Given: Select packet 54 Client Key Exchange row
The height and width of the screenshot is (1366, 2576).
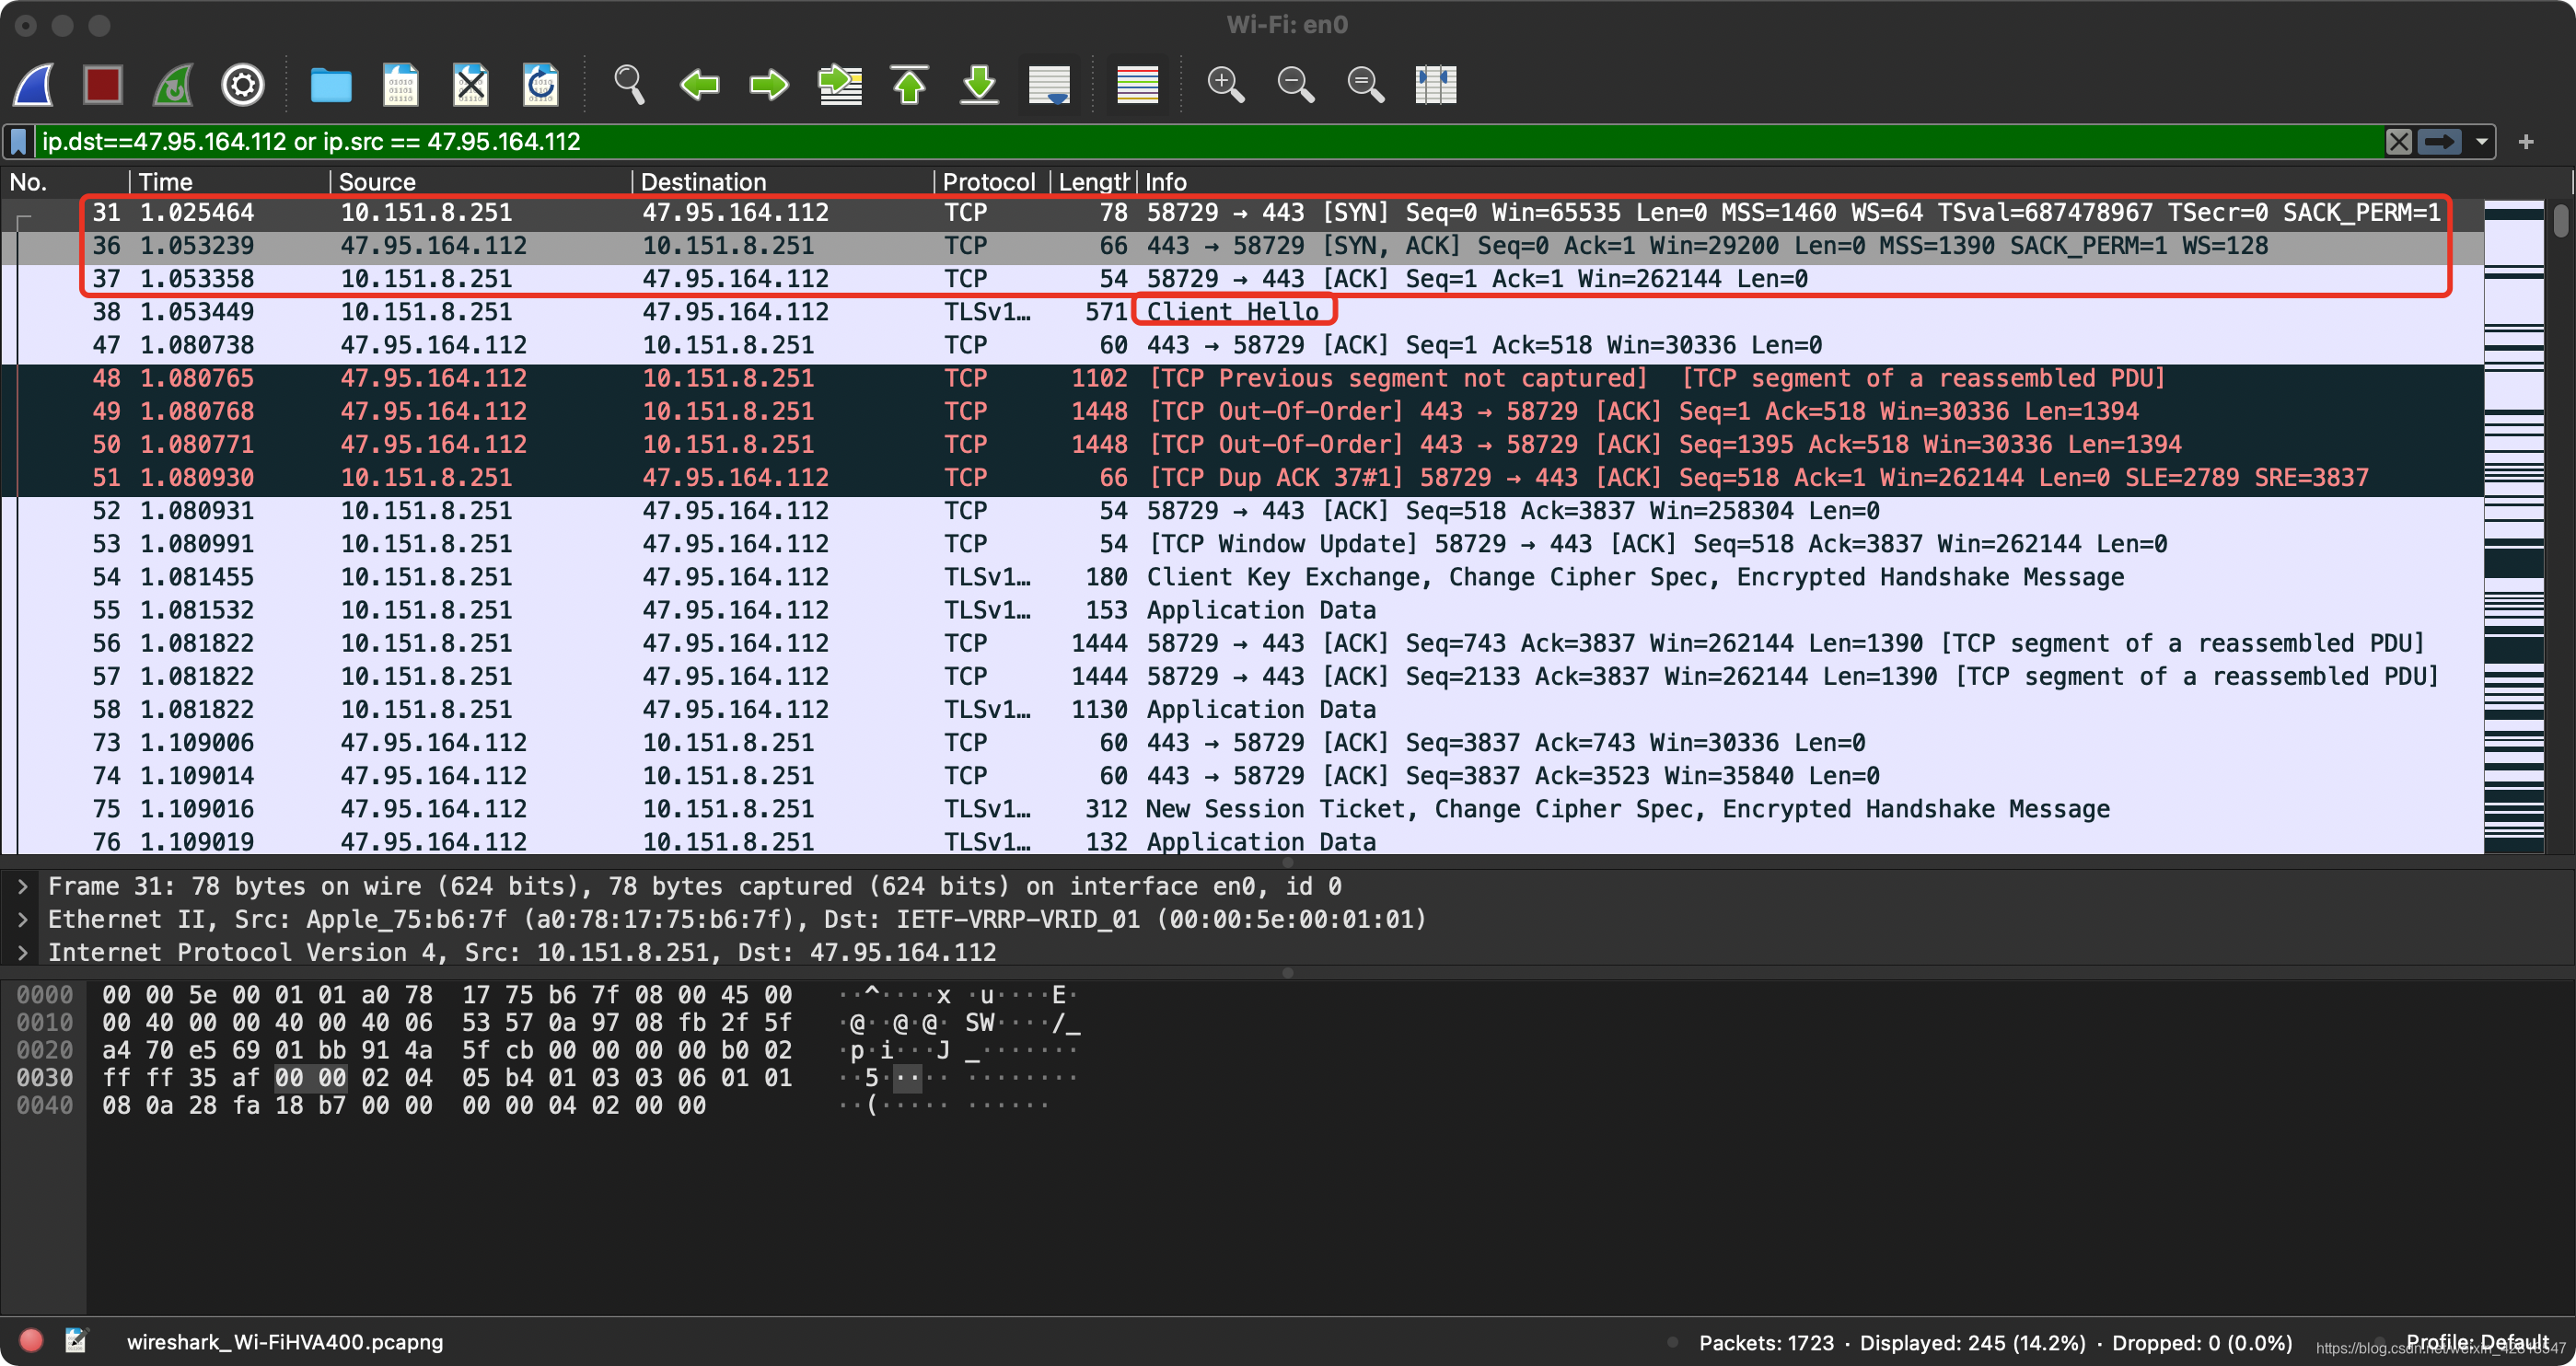Looking at the screenshot, I should 1242,577.
